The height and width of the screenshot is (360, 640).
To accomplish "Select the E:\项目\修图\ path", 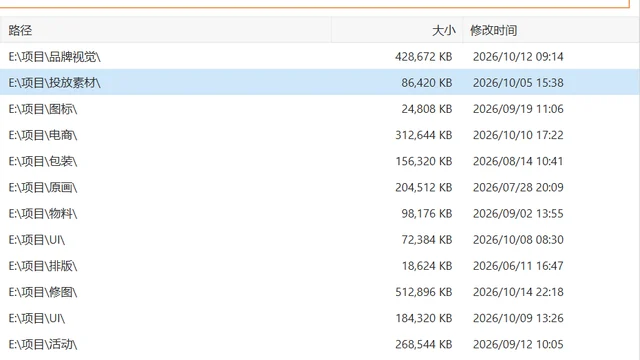I will point(43,292).
